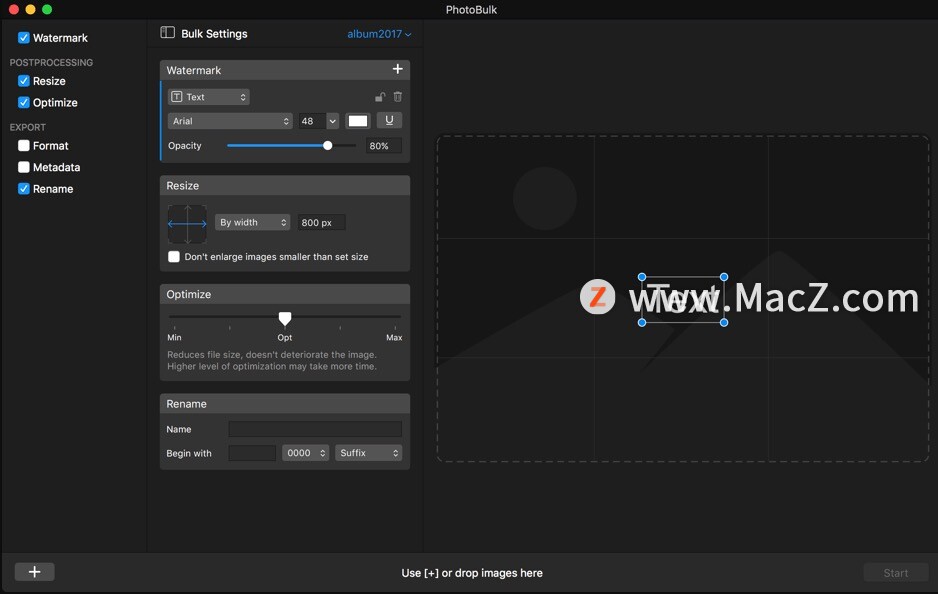Open the Arial font dropdown
The width and height of the screenshot is (938, 594).
coord(230,121)
